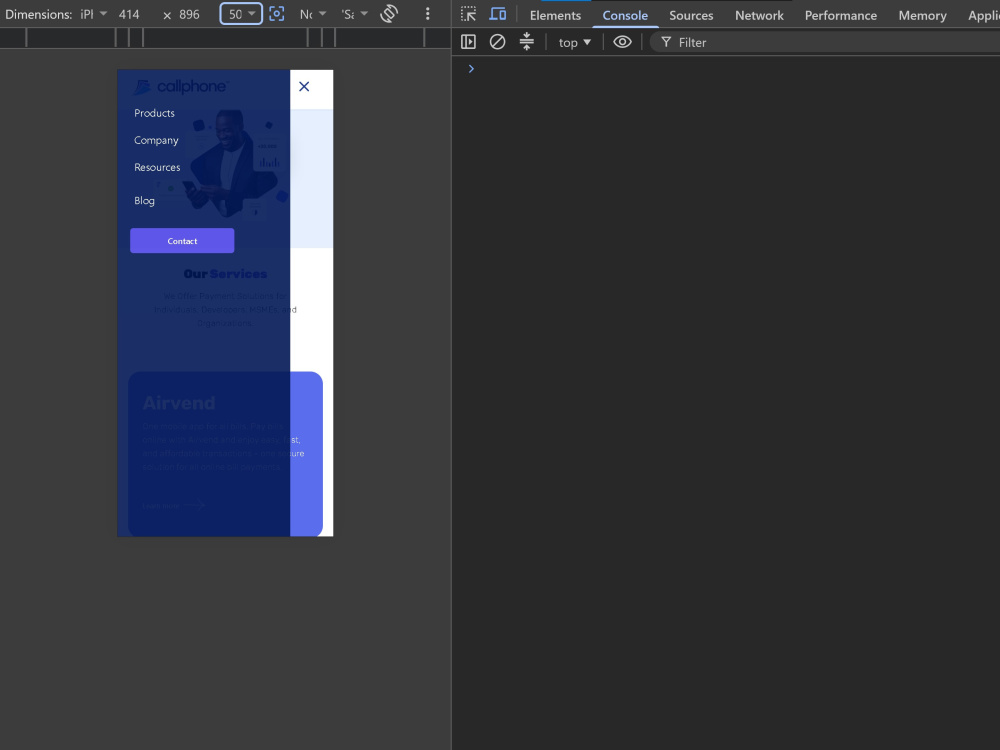Viewport: 1000px width, 750px height.
Task: Click the Our Services heading
Action: click(x=225, y=274)
